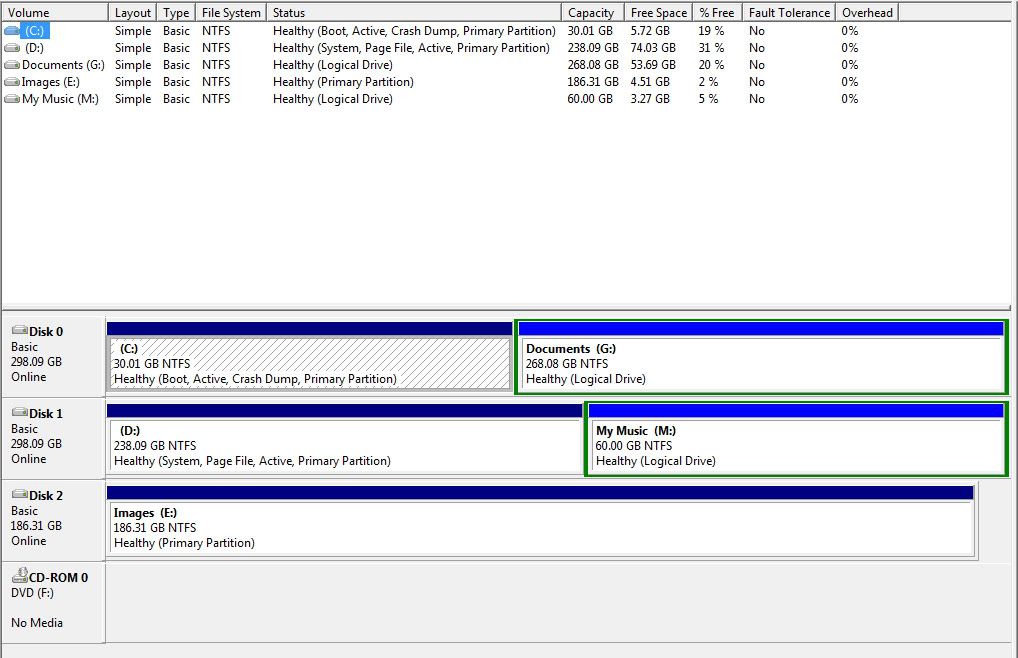Click the DVD (F:) text
The width and height of the screenshot is (1018, 658).
(32, 592)
